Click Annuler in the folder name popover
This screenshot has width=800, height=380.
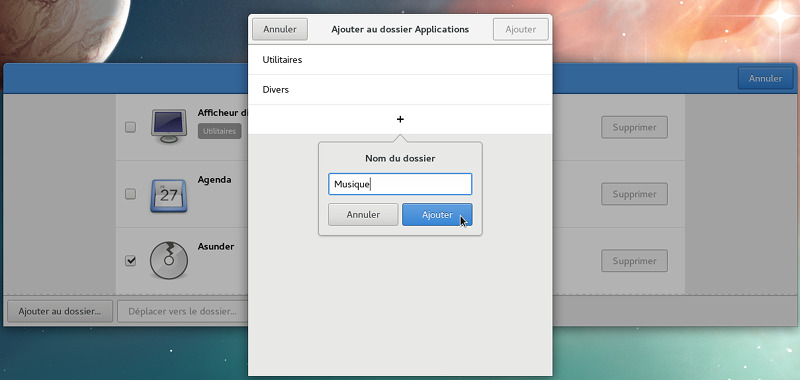point(363,215)
